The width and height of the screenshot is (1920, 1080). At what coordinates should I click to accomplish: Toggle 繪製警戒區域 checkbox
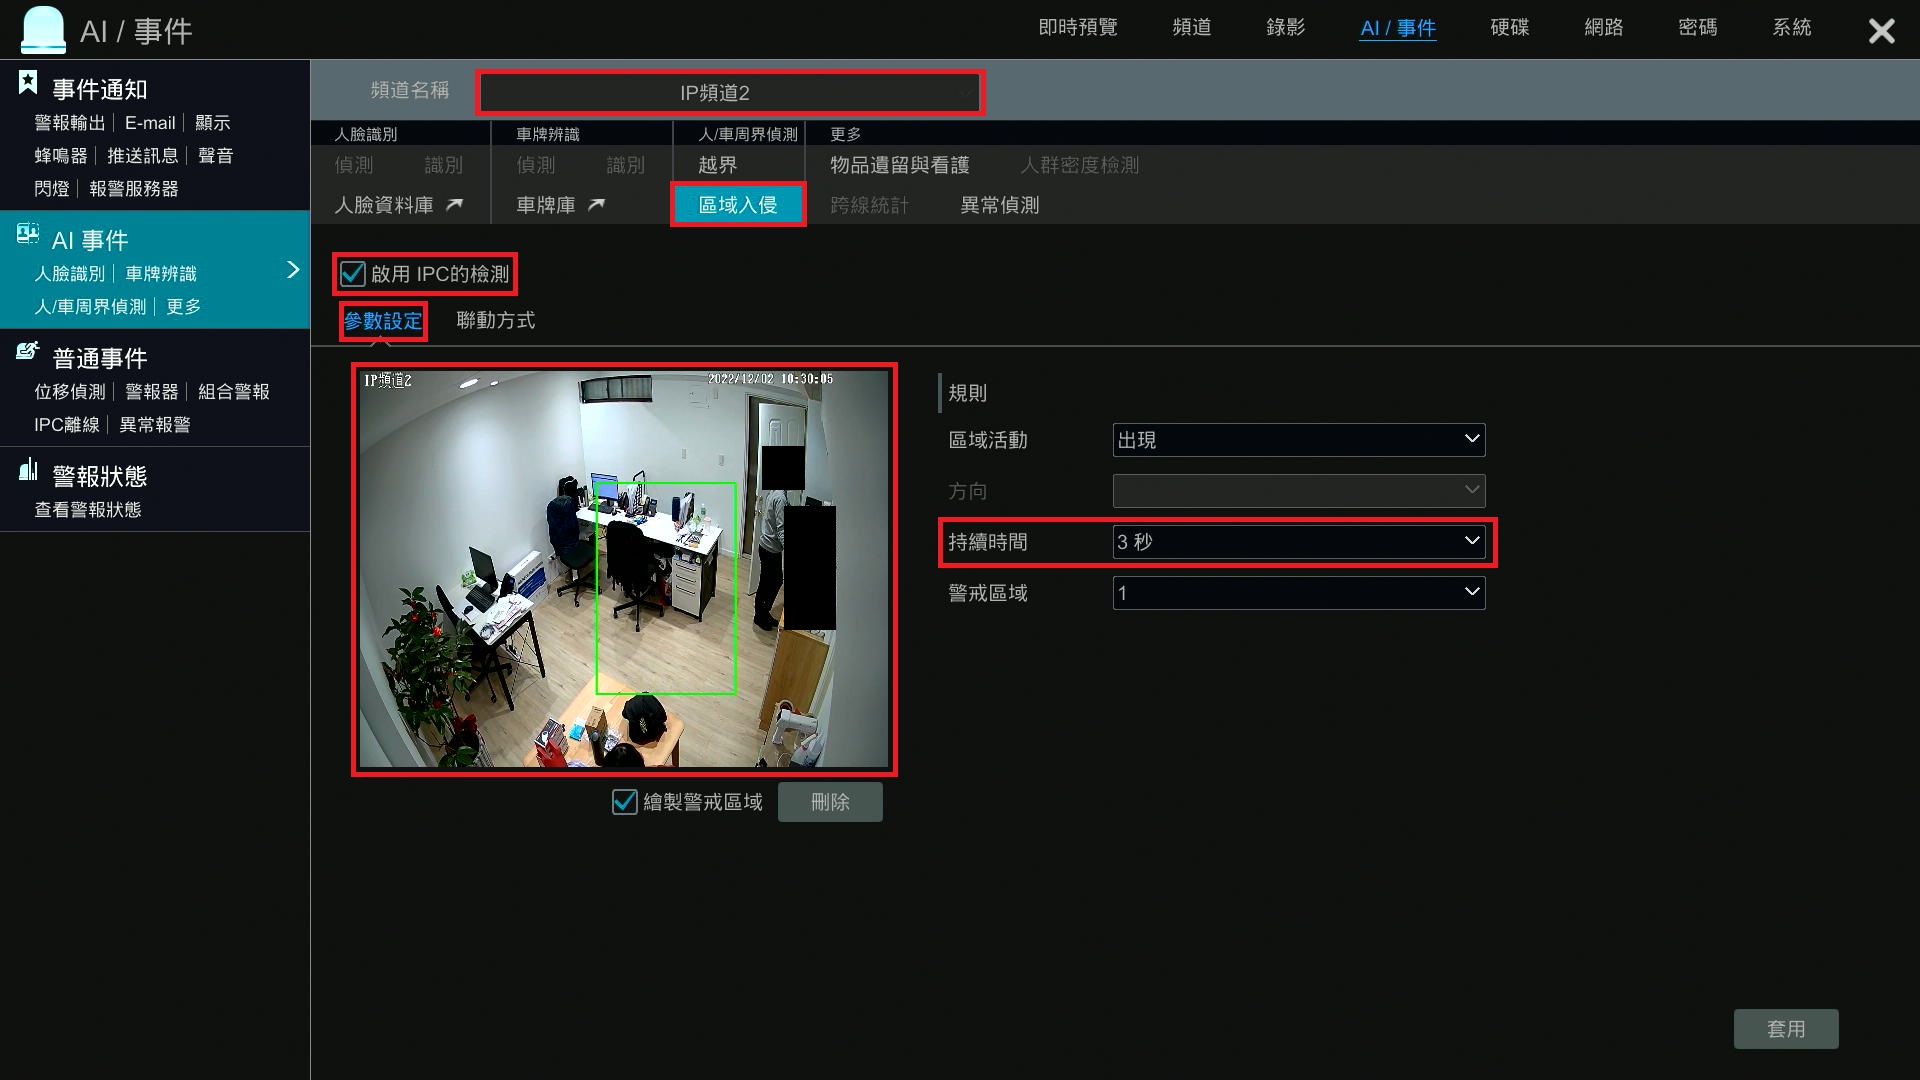point(624,802)
